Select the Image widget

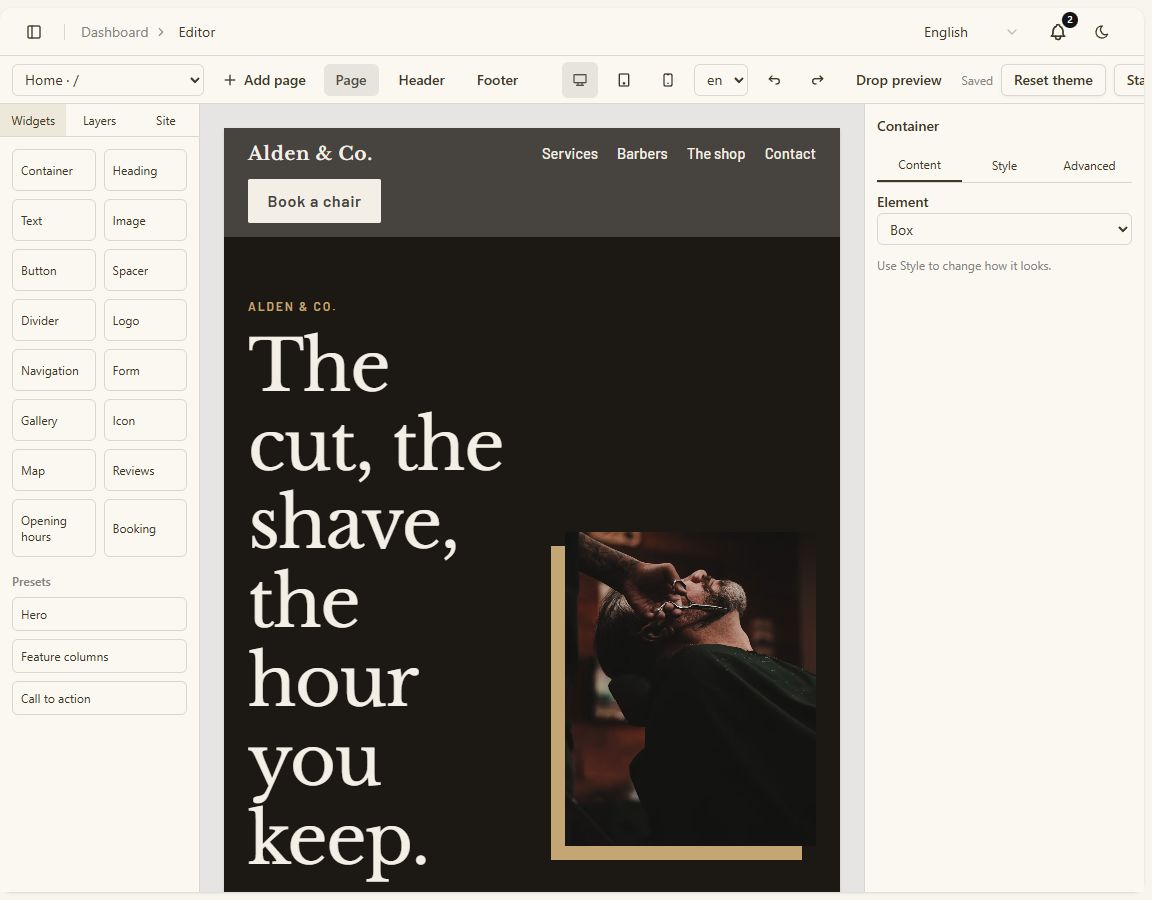(x=145, y=220)
